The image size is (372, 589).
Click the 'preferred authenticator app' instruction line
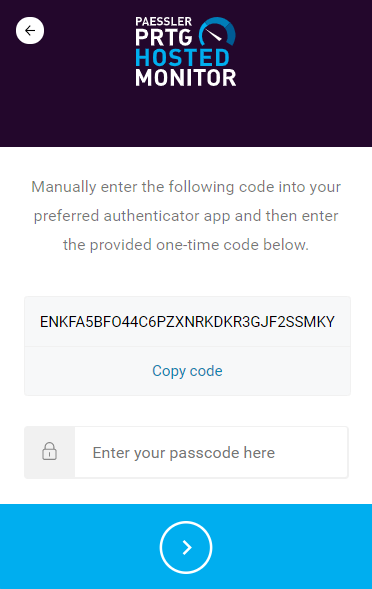[x=186, y=216]
